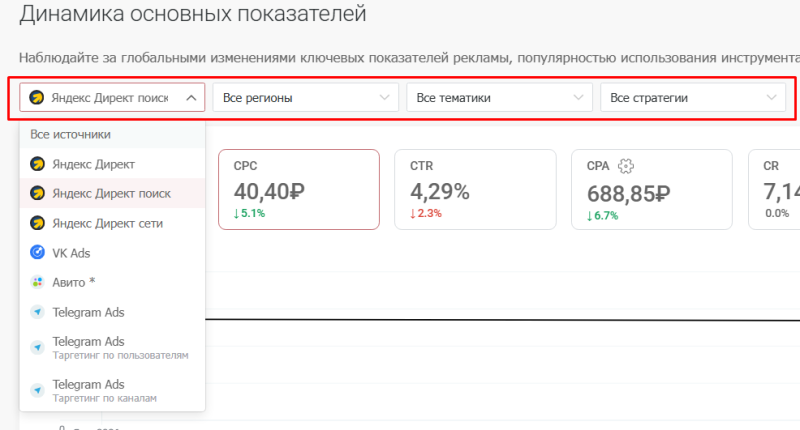The width and height of the screenshot is (800, 430).
Task: Click the icon beside Яндекс Директ сети
Action: 37,223
